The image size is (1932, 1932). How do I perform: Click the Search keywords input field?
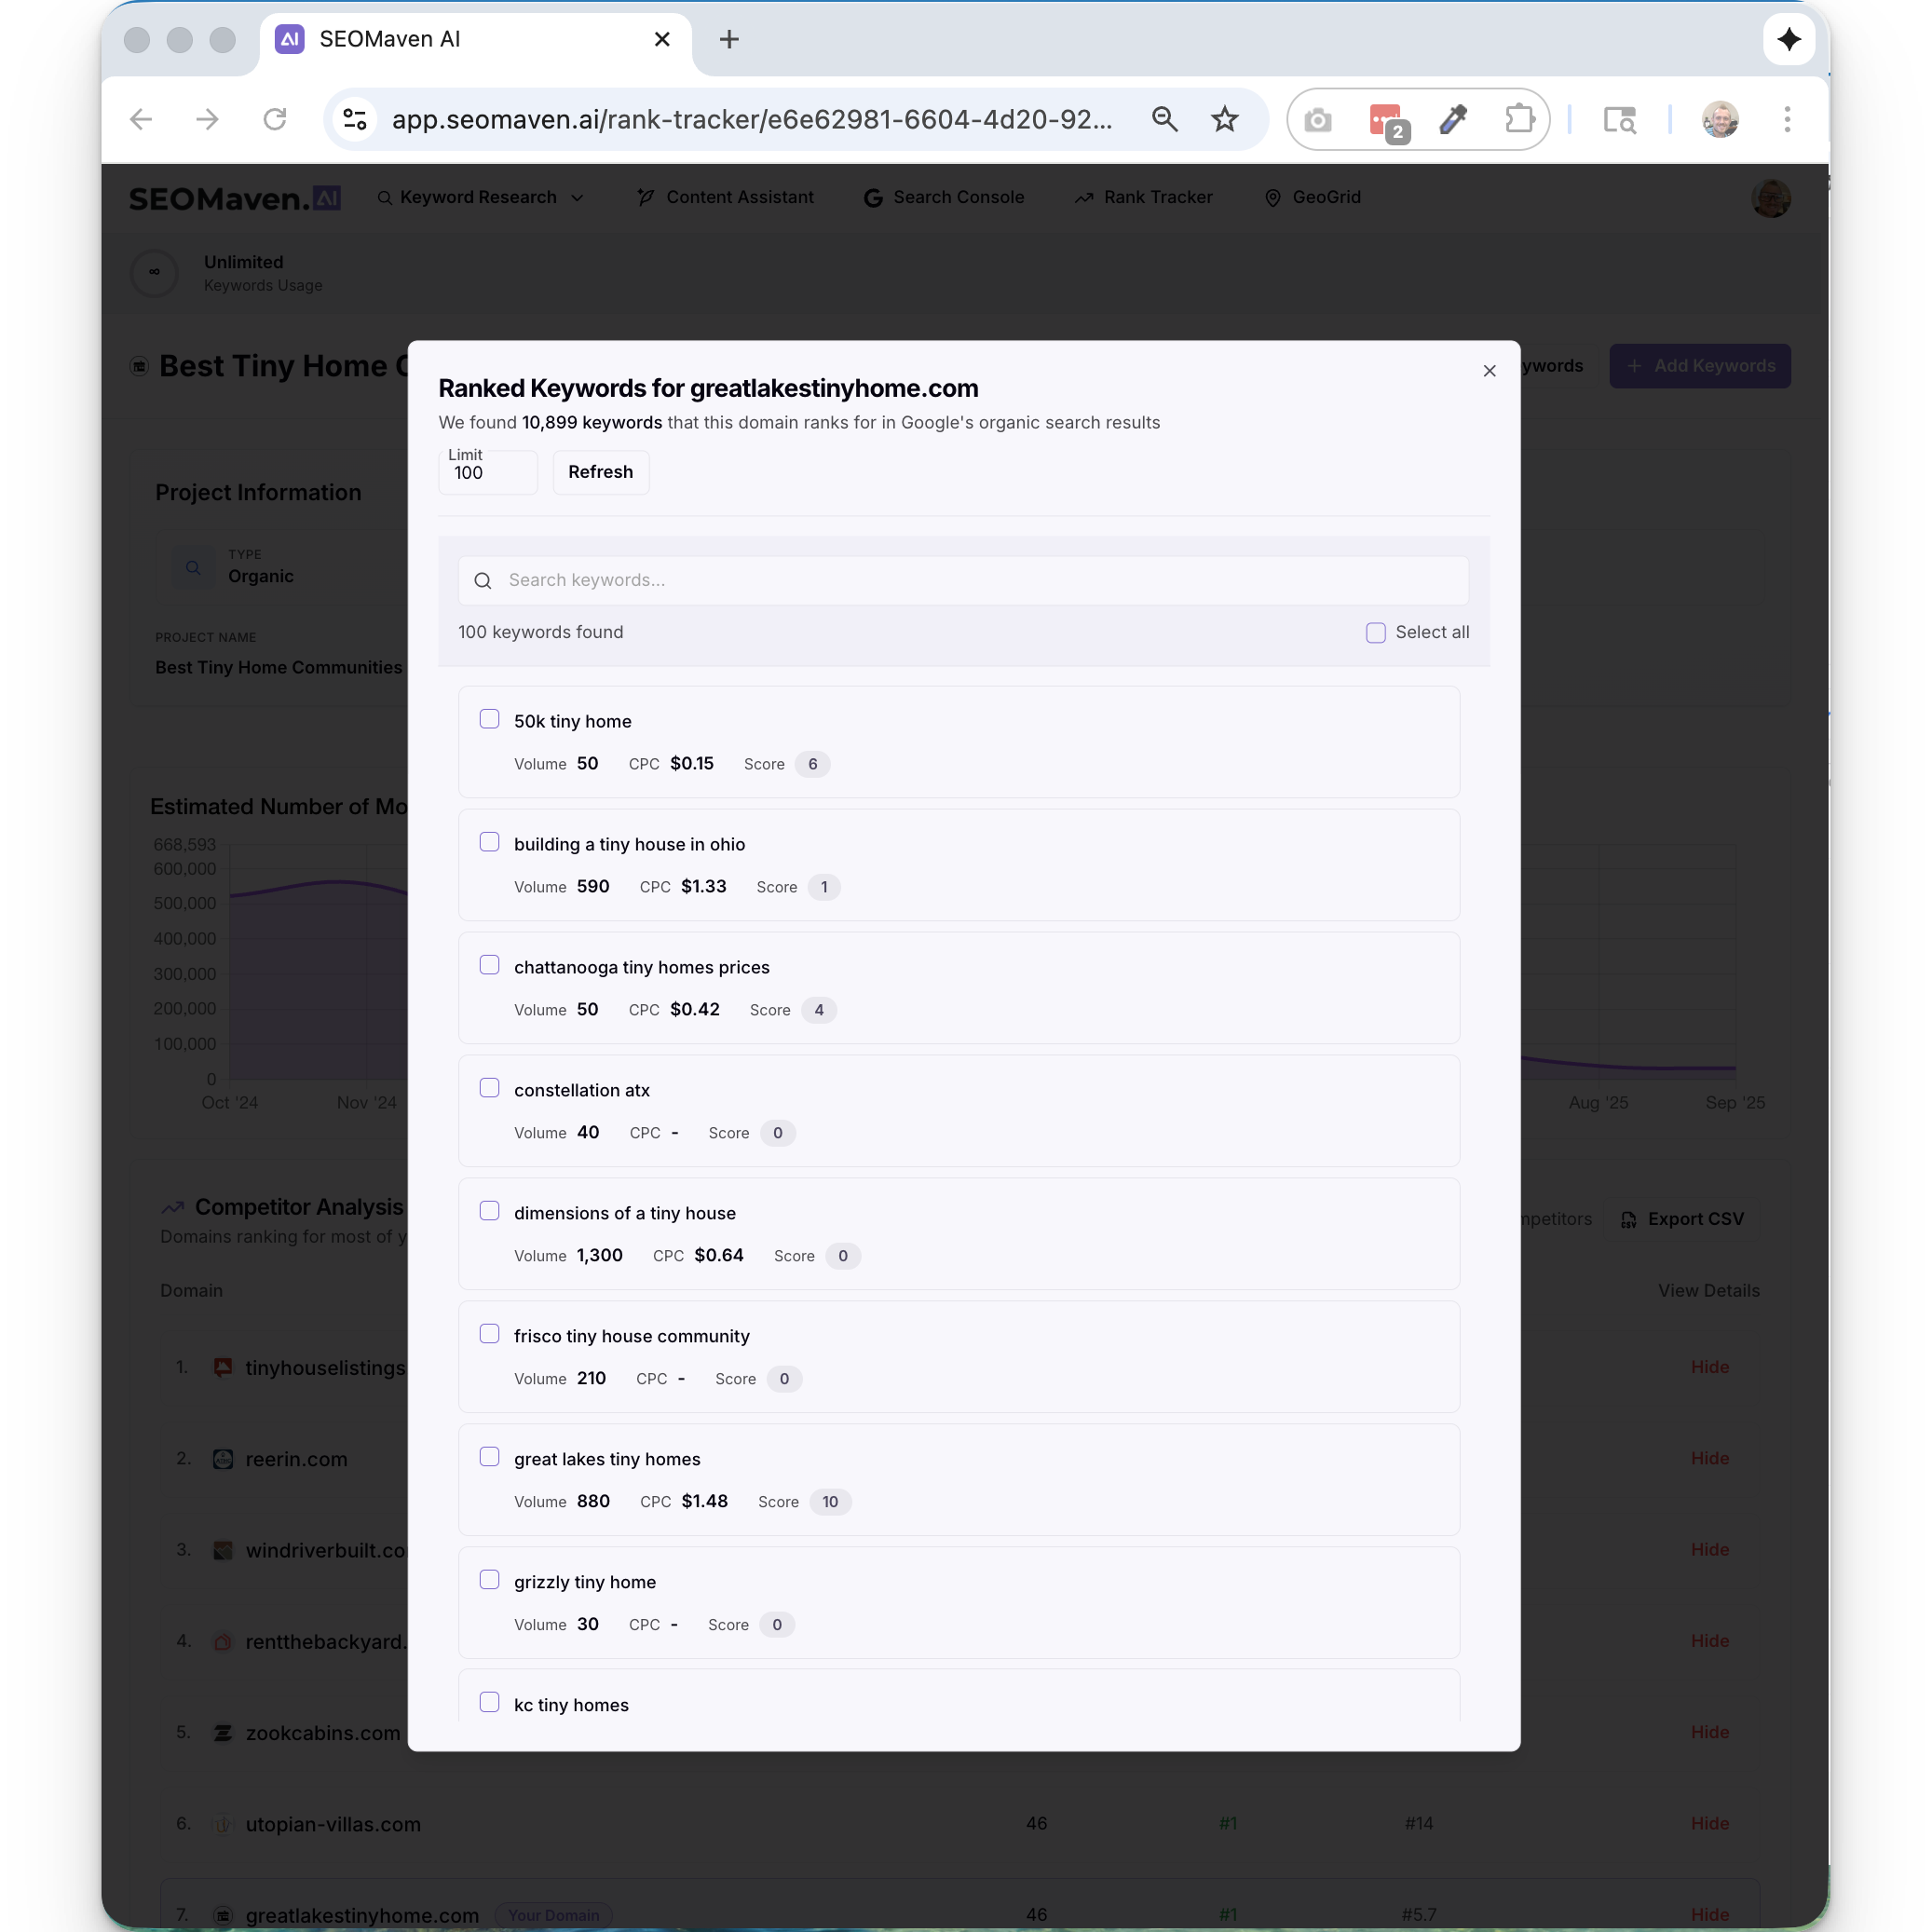point(963,580)
